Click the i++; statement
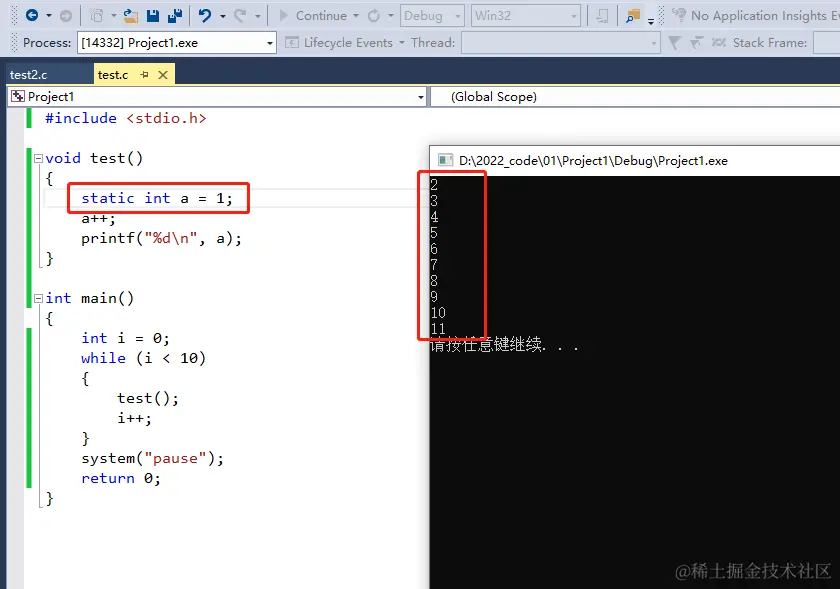The width and height of the screenshot is (840, 589). [134, 418]
